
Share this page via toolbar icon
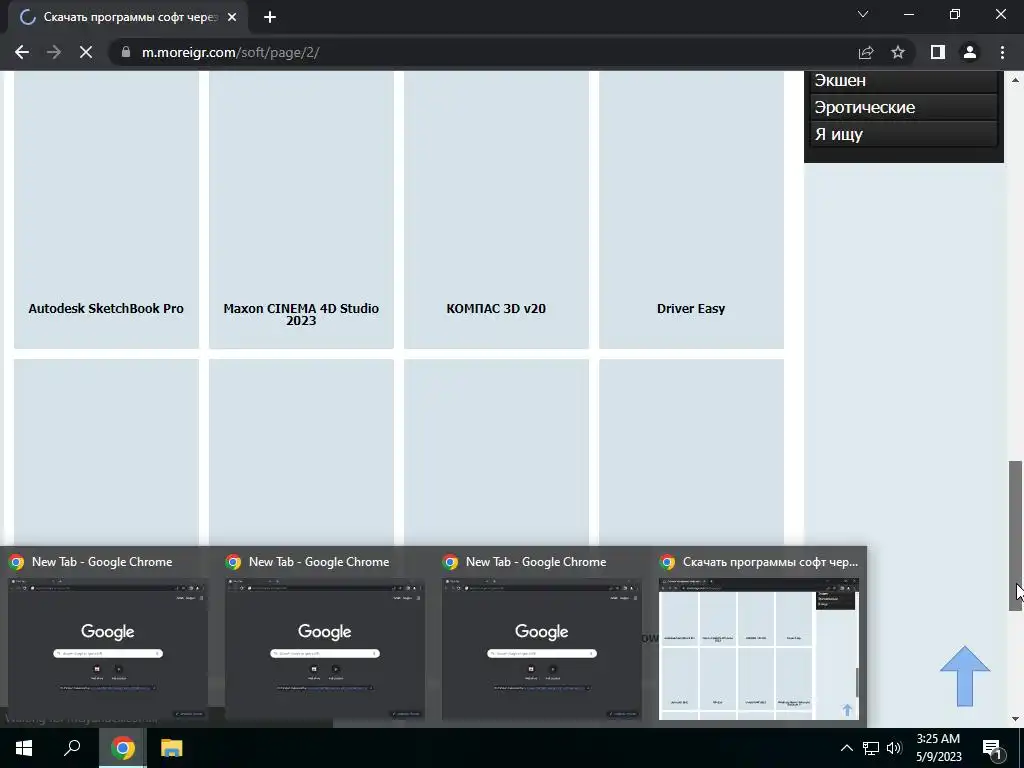coord(866,52)
